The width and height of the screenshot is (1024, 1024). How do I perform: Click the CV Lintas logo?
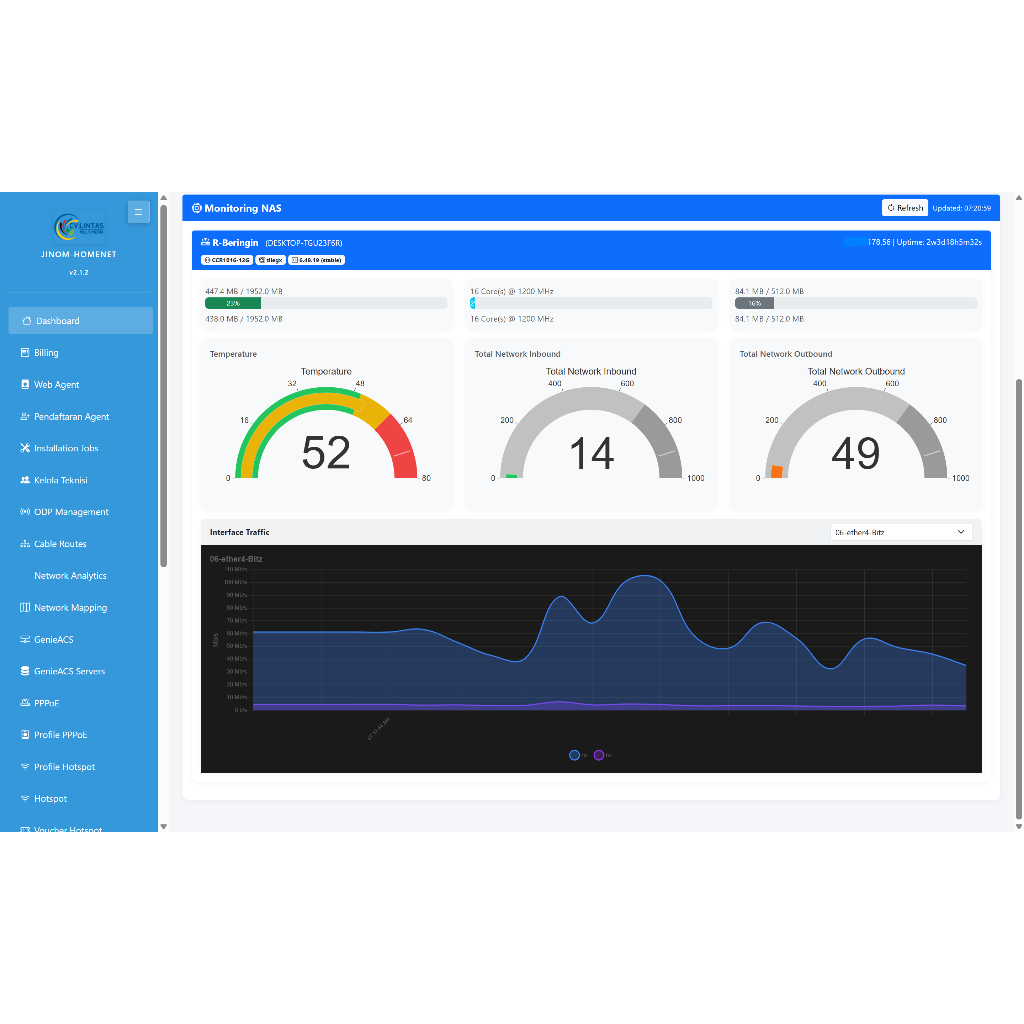(79, 227)
